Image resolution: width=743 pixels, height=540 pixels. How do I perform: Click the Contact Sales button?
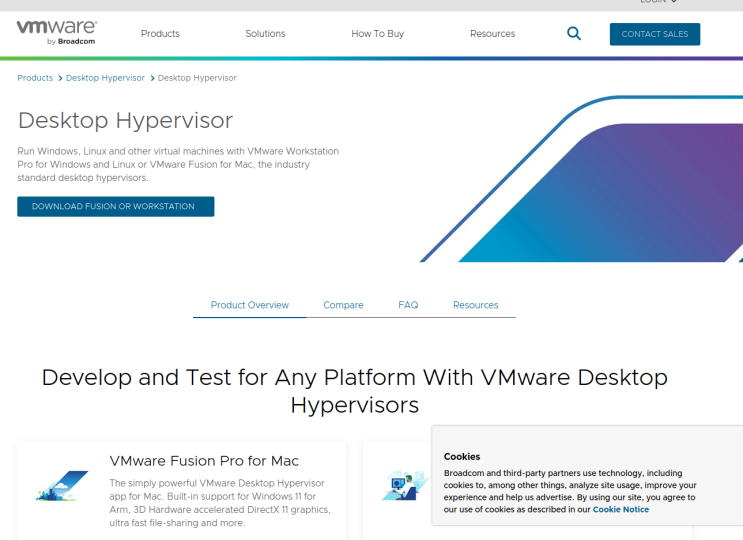(x=655, y=34)
